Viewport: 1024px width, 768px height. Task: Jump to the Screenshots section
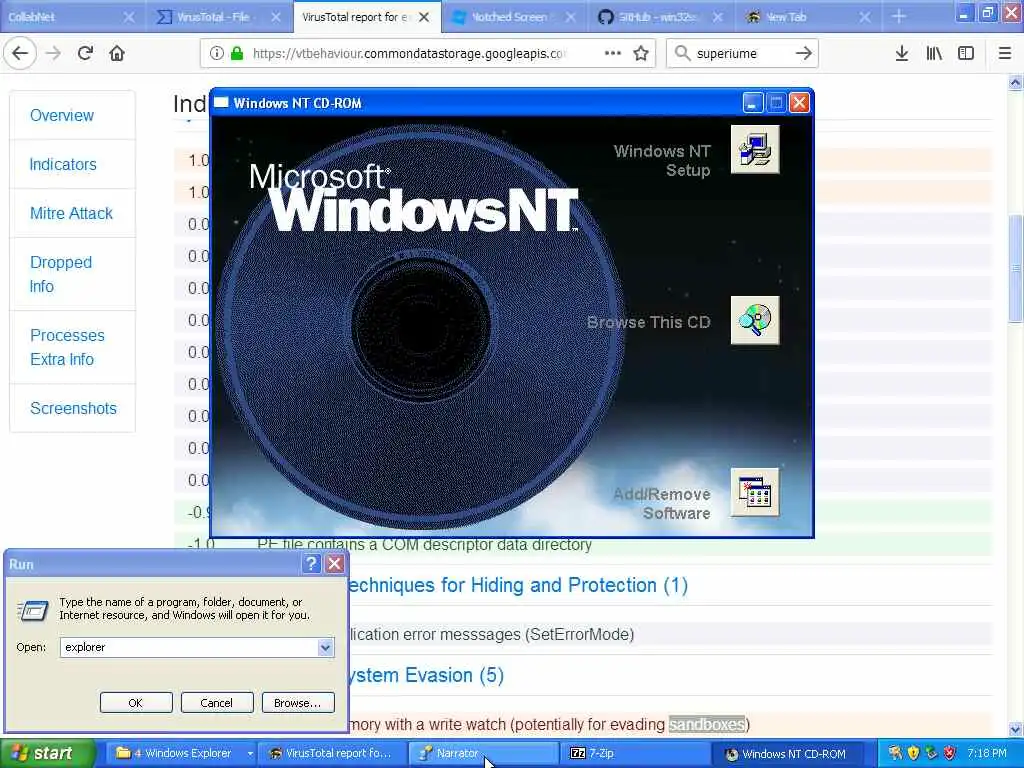tap(73, 408)
